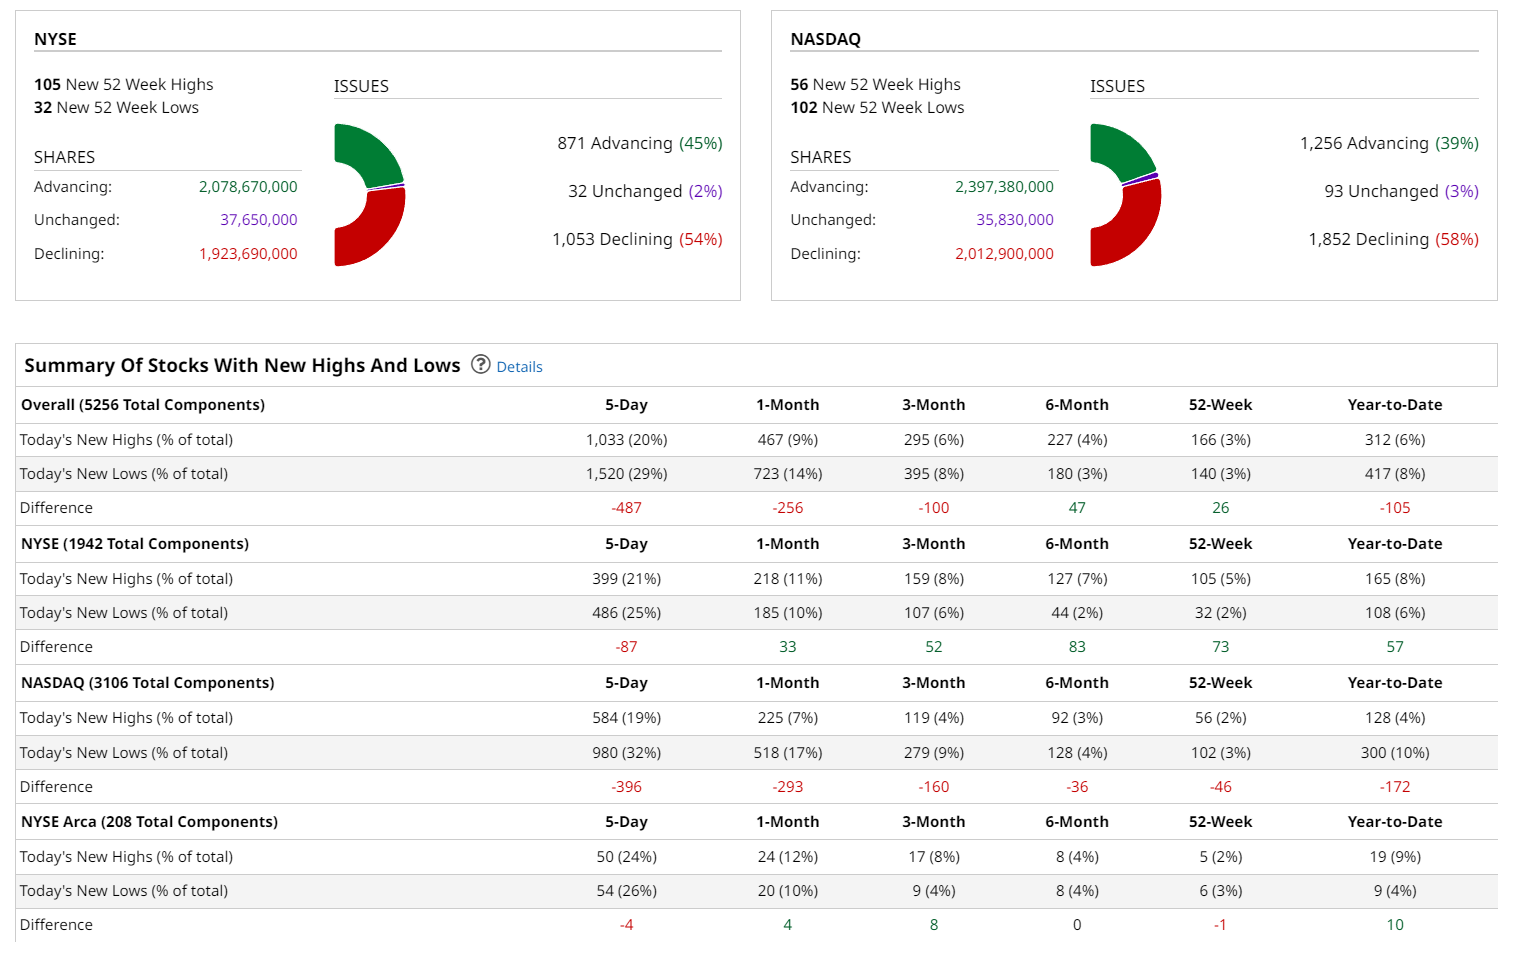This screenshot has height=954, width=1540.
Task: Select NASDAQ Year-to-Date difference -172
Action: [1395, 787]
